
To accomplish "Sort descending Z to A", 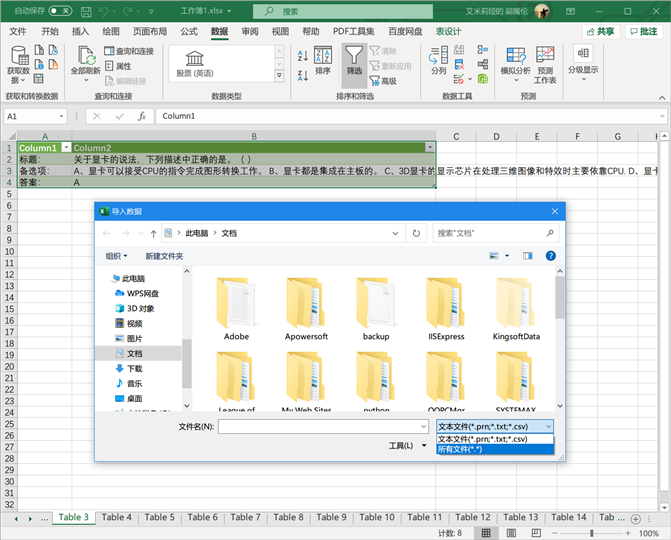I will click(303, 76).
